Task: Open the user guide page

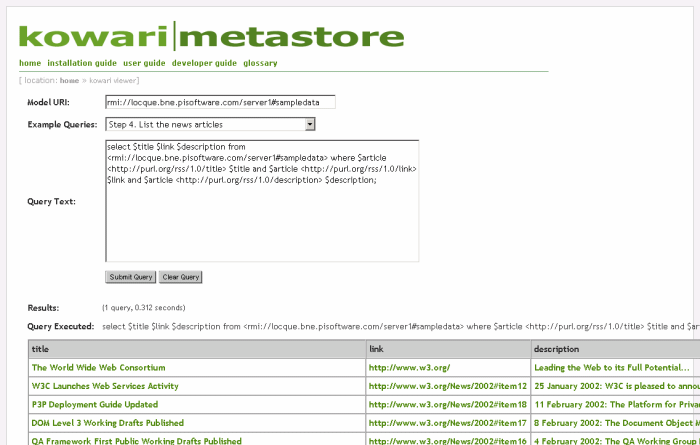Action: point(144,63)
